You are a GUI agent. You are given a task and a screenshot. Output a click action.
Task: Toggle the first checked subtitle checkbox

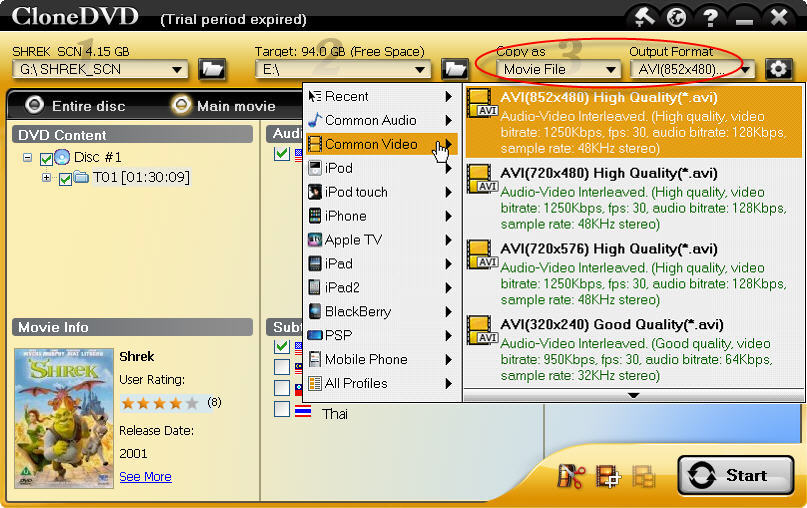pos(282,346)
